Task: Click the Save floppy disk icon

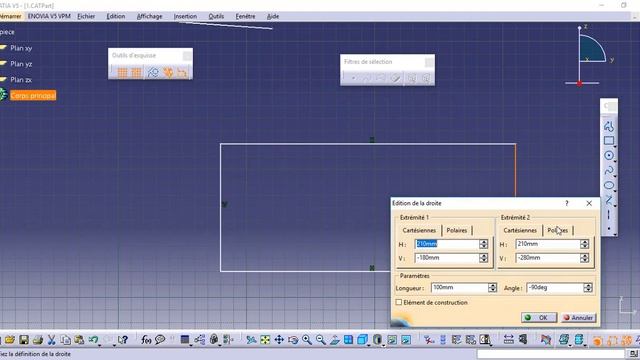Action: pos(24,340)
